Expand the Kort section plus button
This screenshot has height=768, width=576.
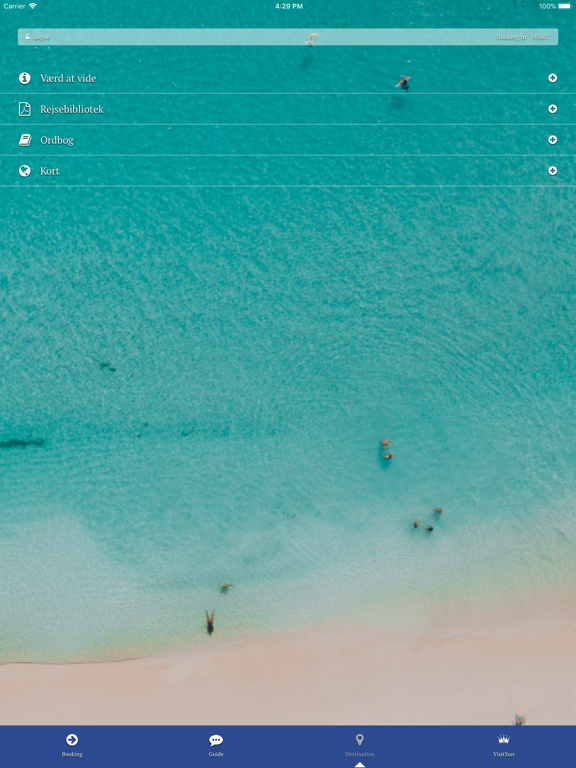(552, 170)
